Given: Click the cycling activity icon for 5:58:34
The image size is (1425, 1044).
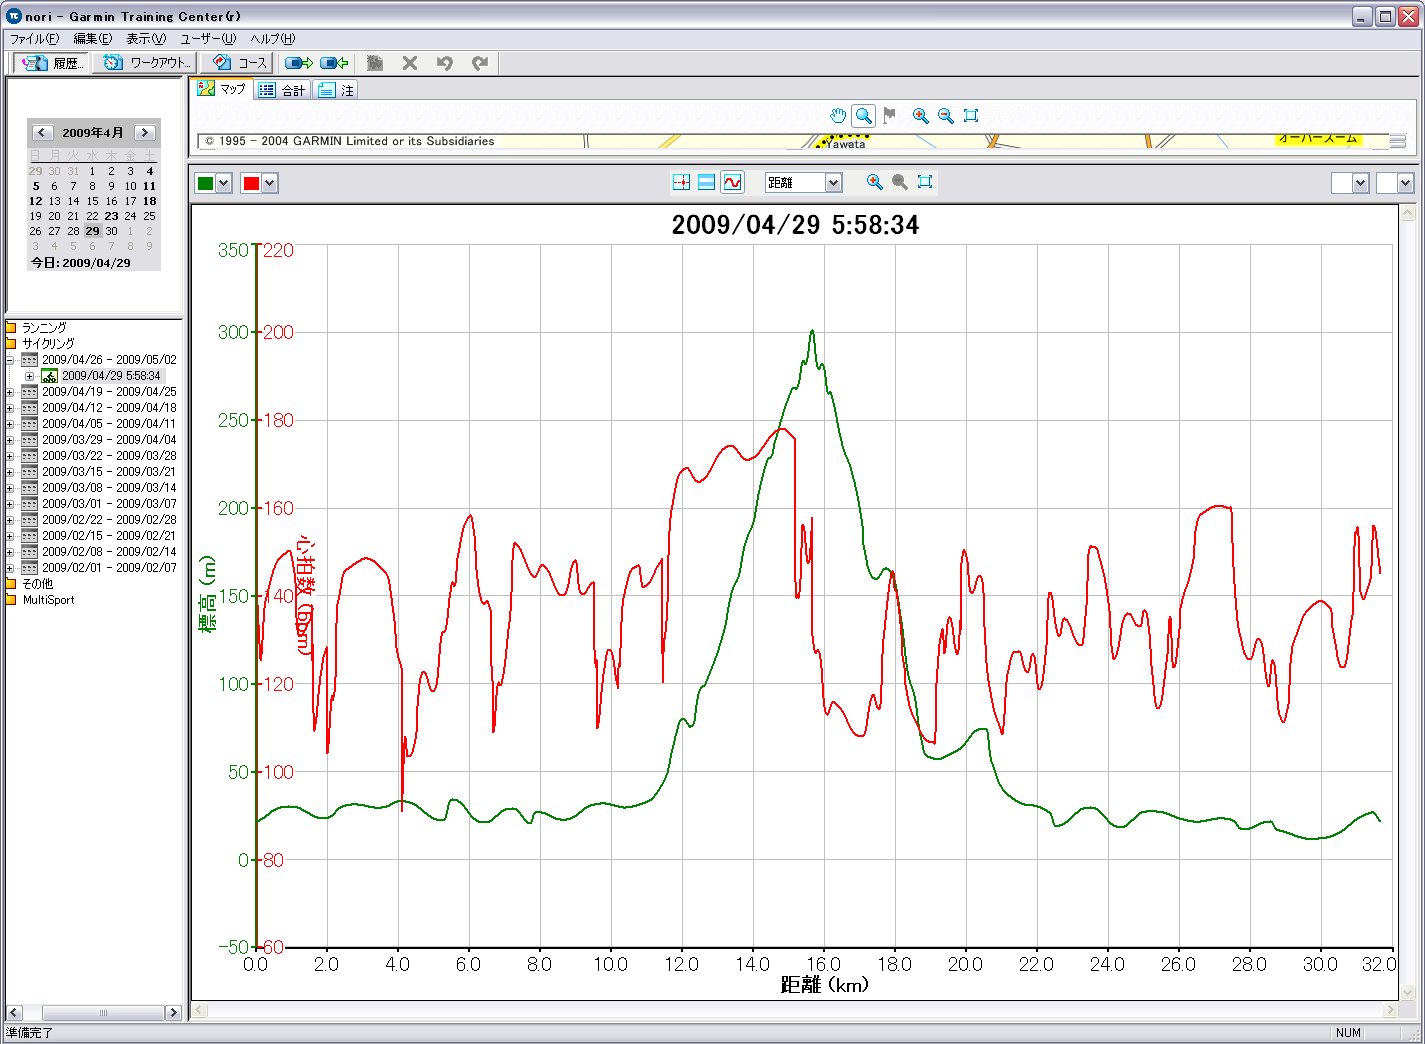Looking at the screenshot, I should [x=49, y=376].
